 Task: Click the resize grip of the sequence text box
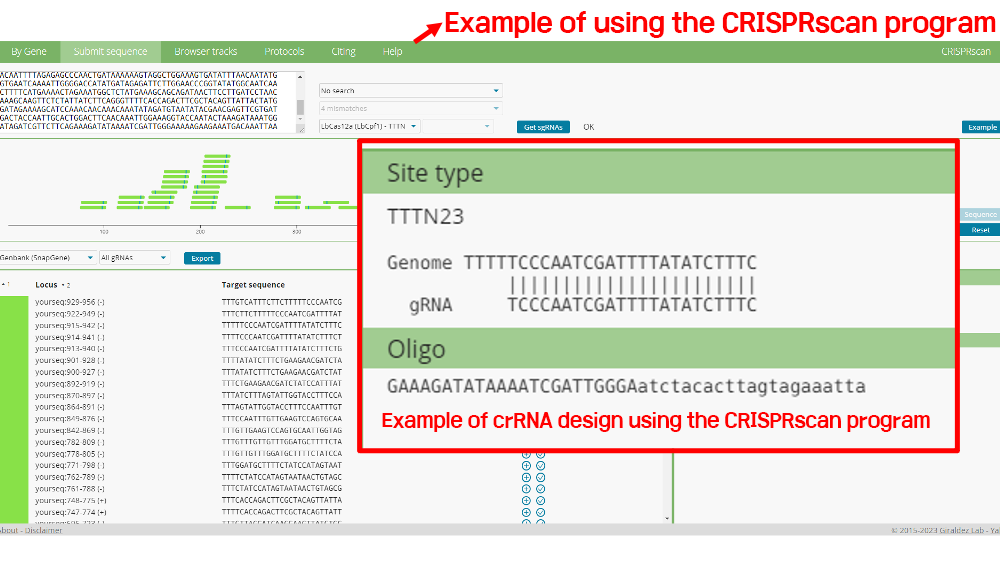pyautogui.click(x=300, y=129)
